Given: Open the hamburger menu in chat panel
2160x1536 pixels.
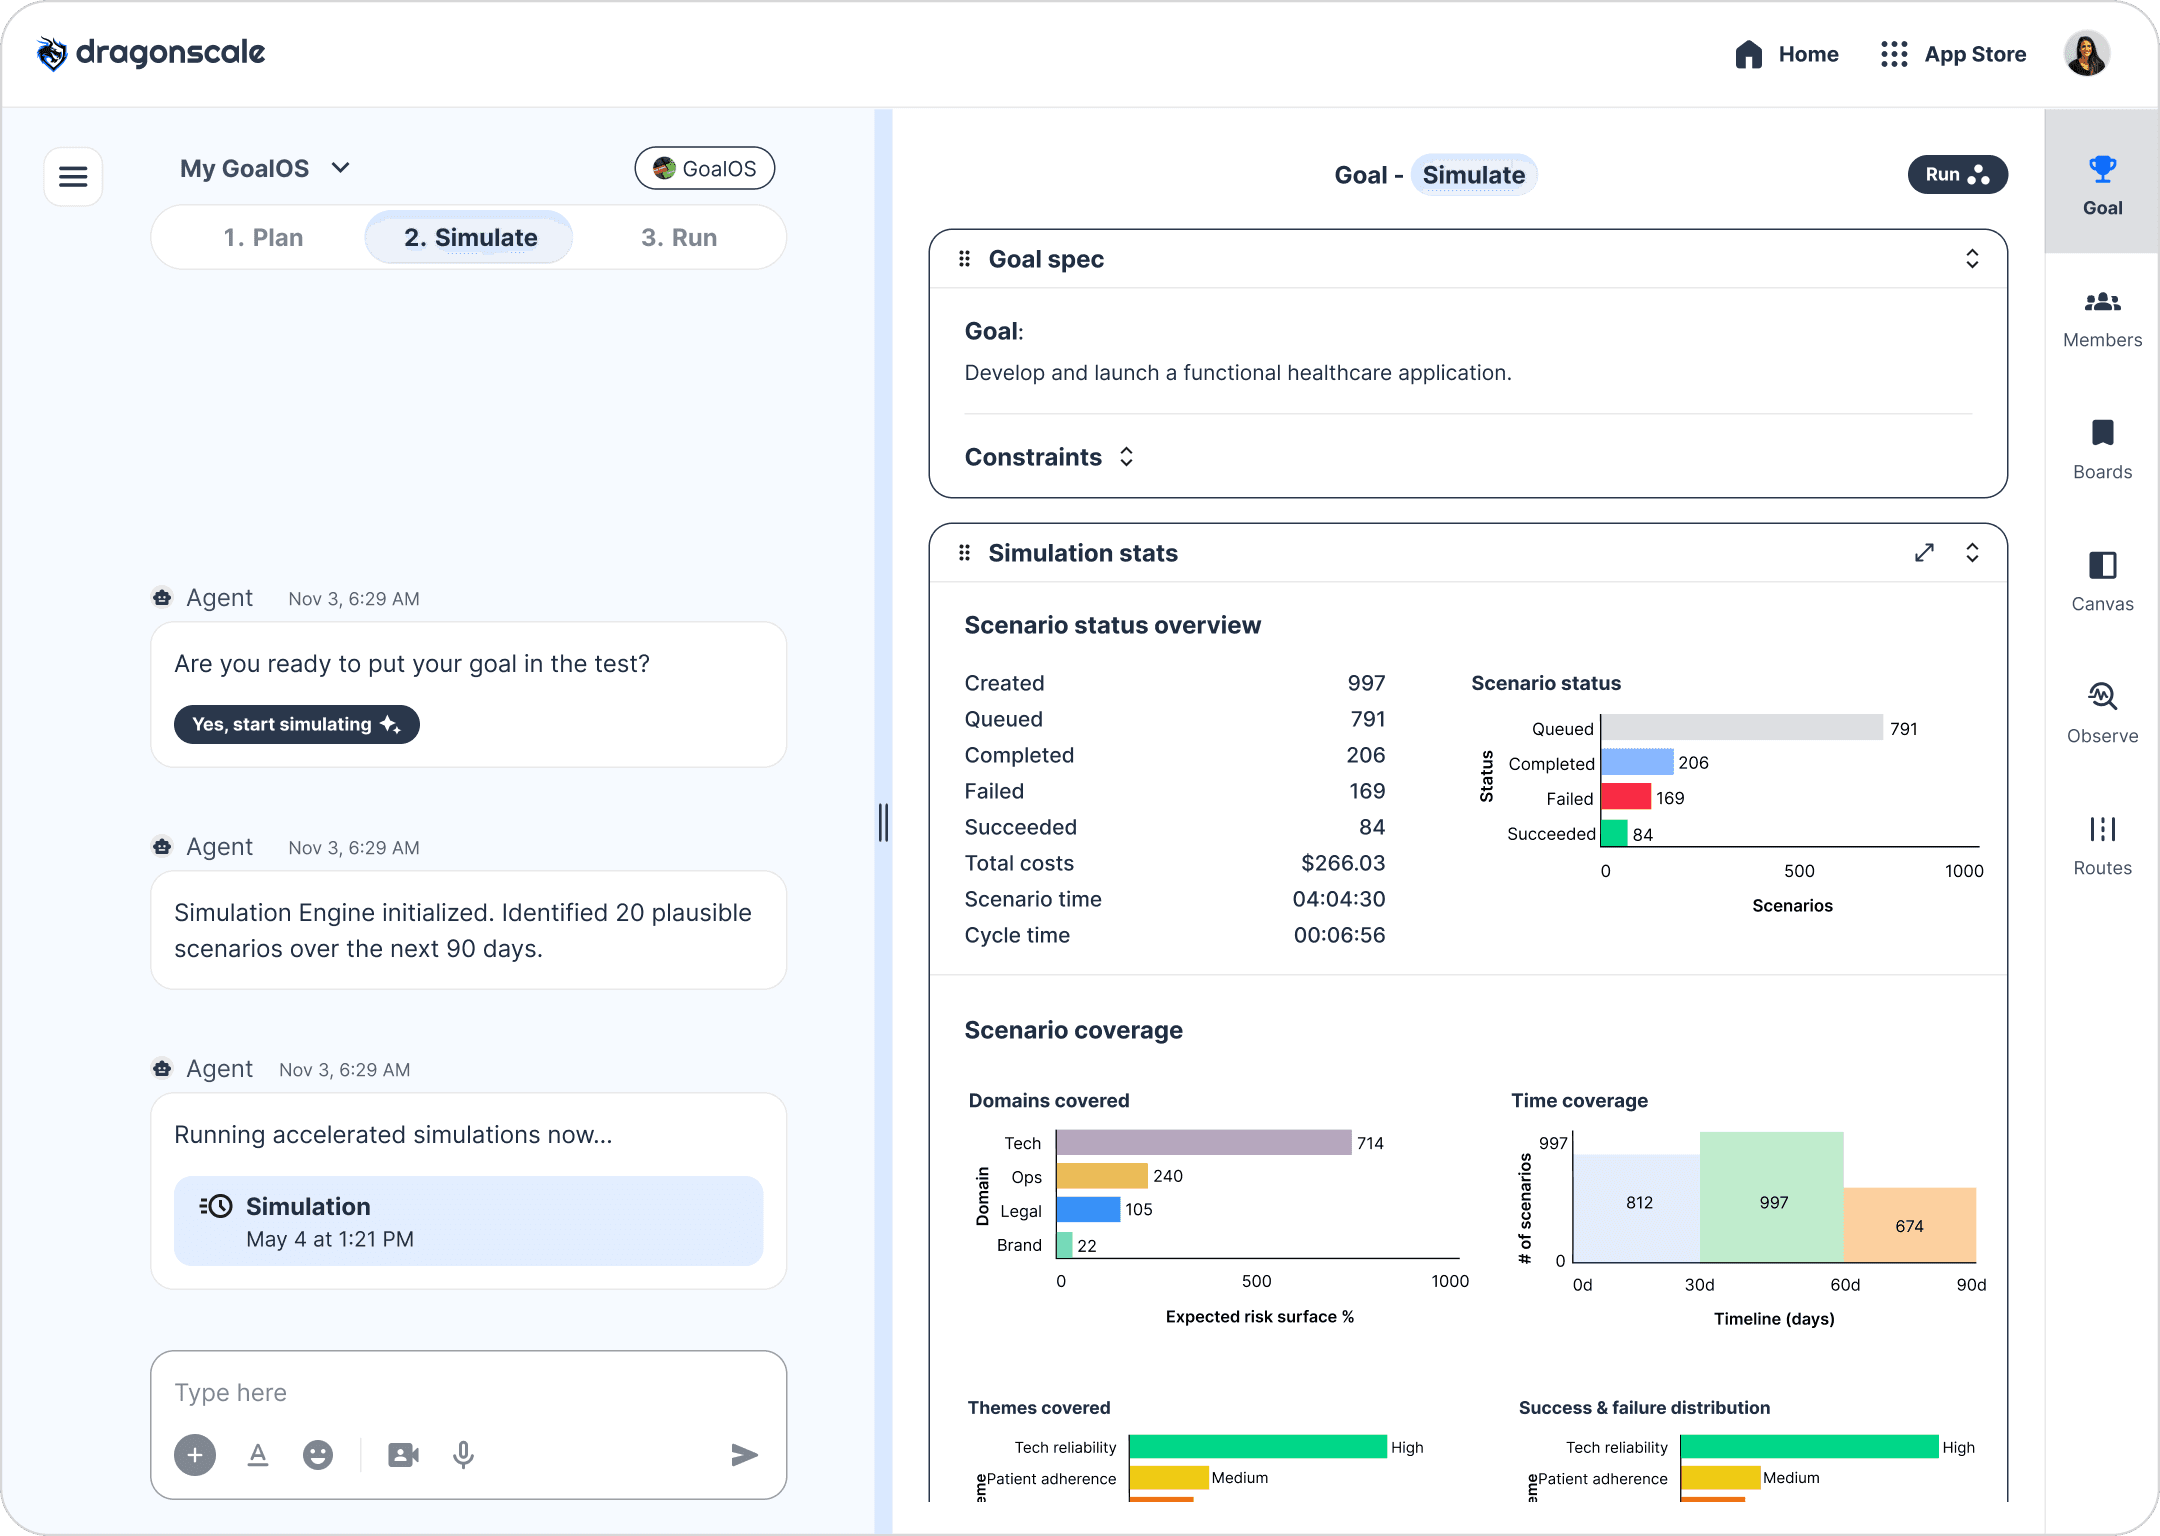Looking at the screenshot, I should [x=73, y=177].
